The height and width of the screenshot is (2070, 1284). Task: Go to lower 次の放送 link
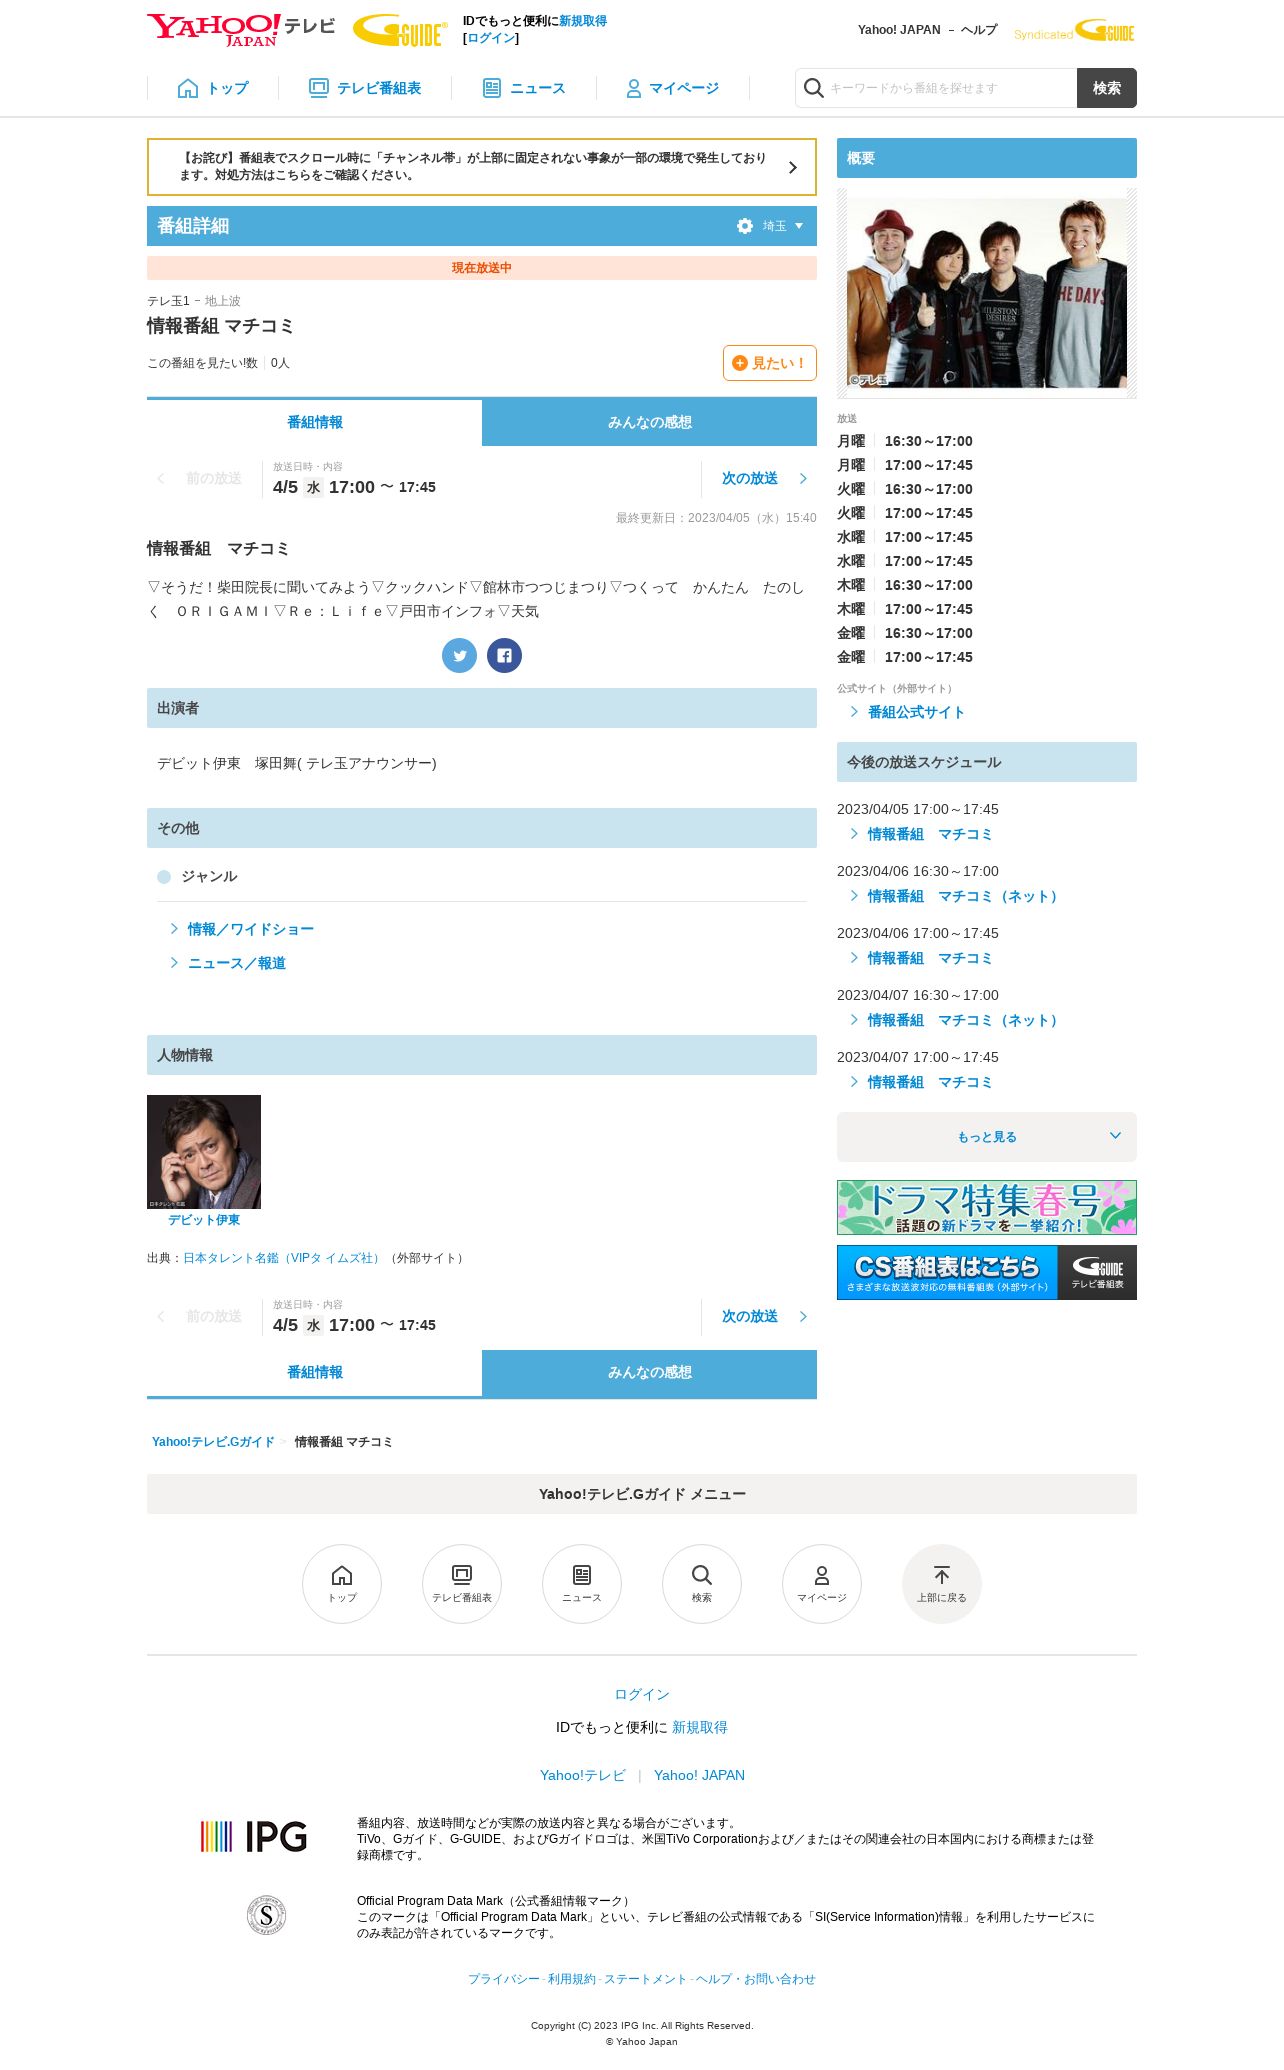click(x=764, y=1316)
